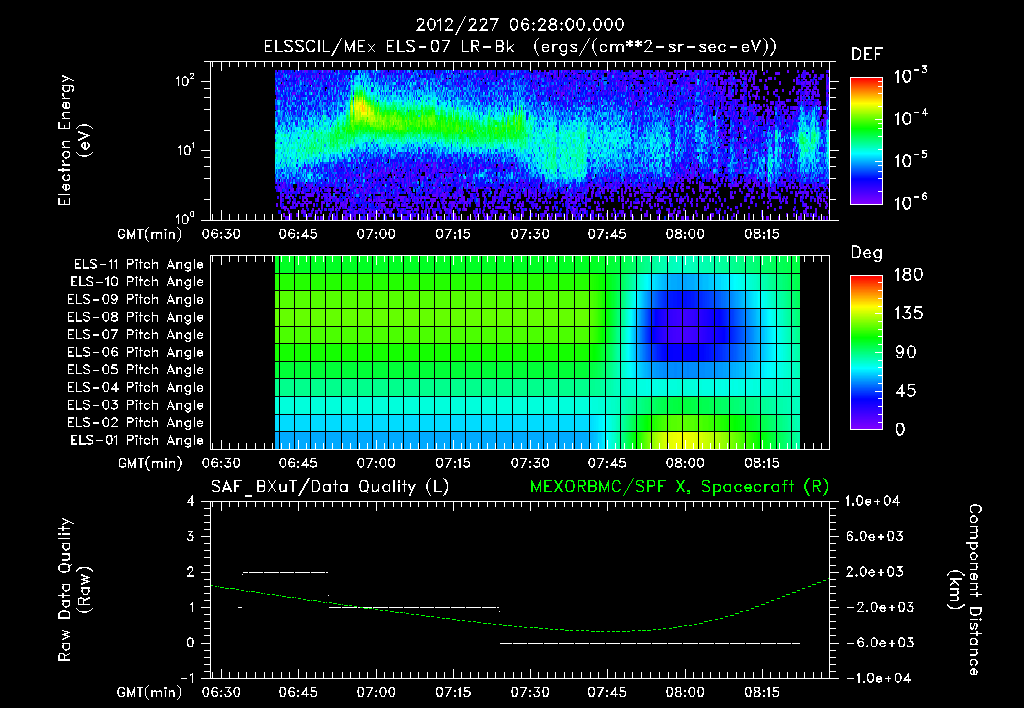Image resolution: width=1024 pixels, height=708 pixels.
Task: Select the ELS-10 Pitch Angle row label
Action: point(137,282)
